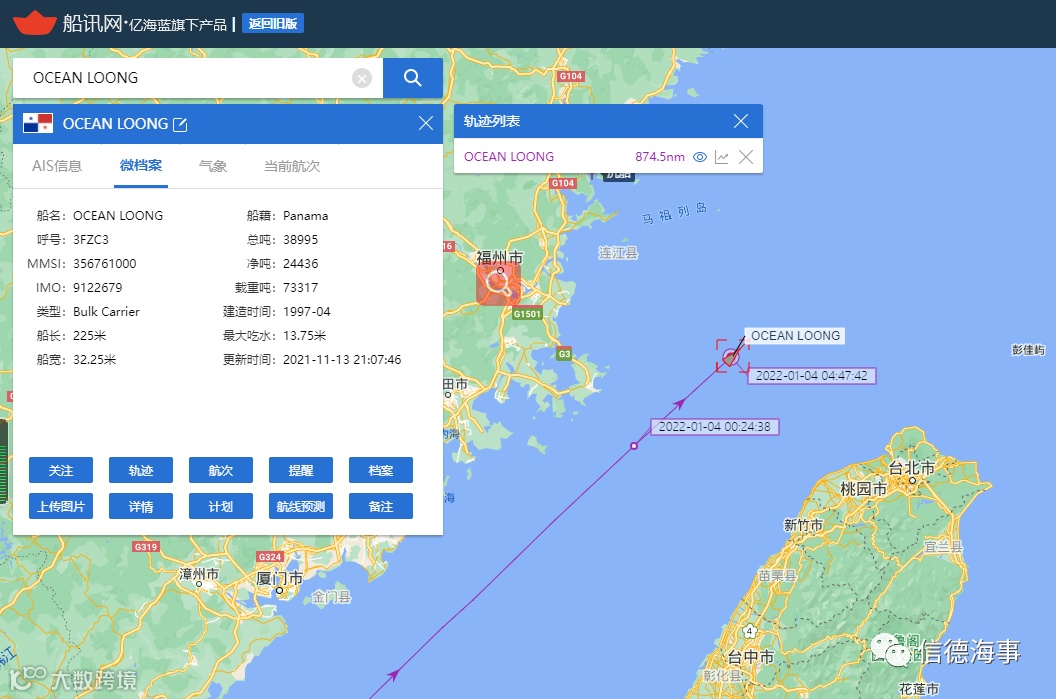
Task: Click the 船讯网 site title
Action: (x=92, y=24)
